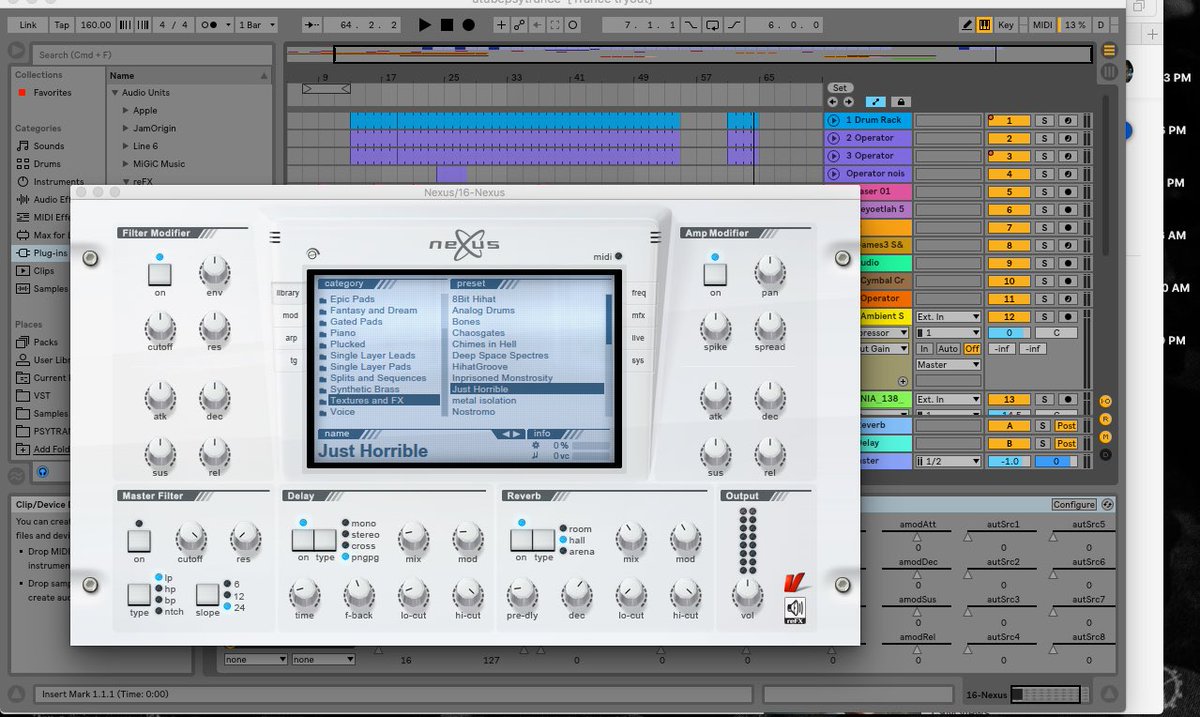Viewport: 1200px width, 717px height.
Task: Toggle Filter Modifier on button
Action: coord(160,274)
